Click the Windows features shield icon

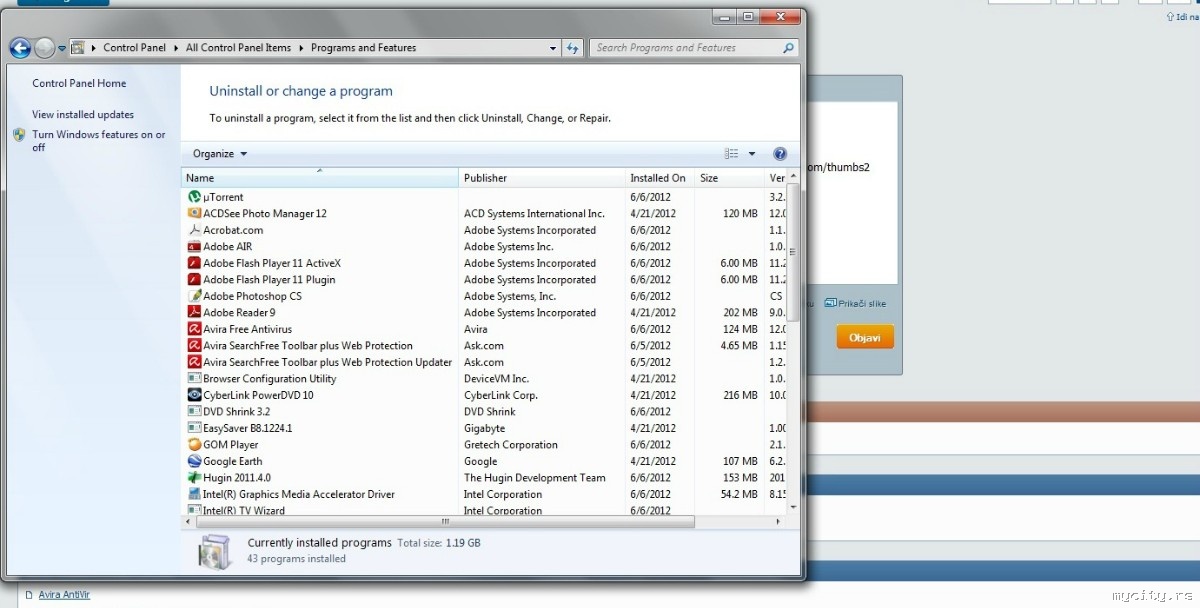[19, 134]
